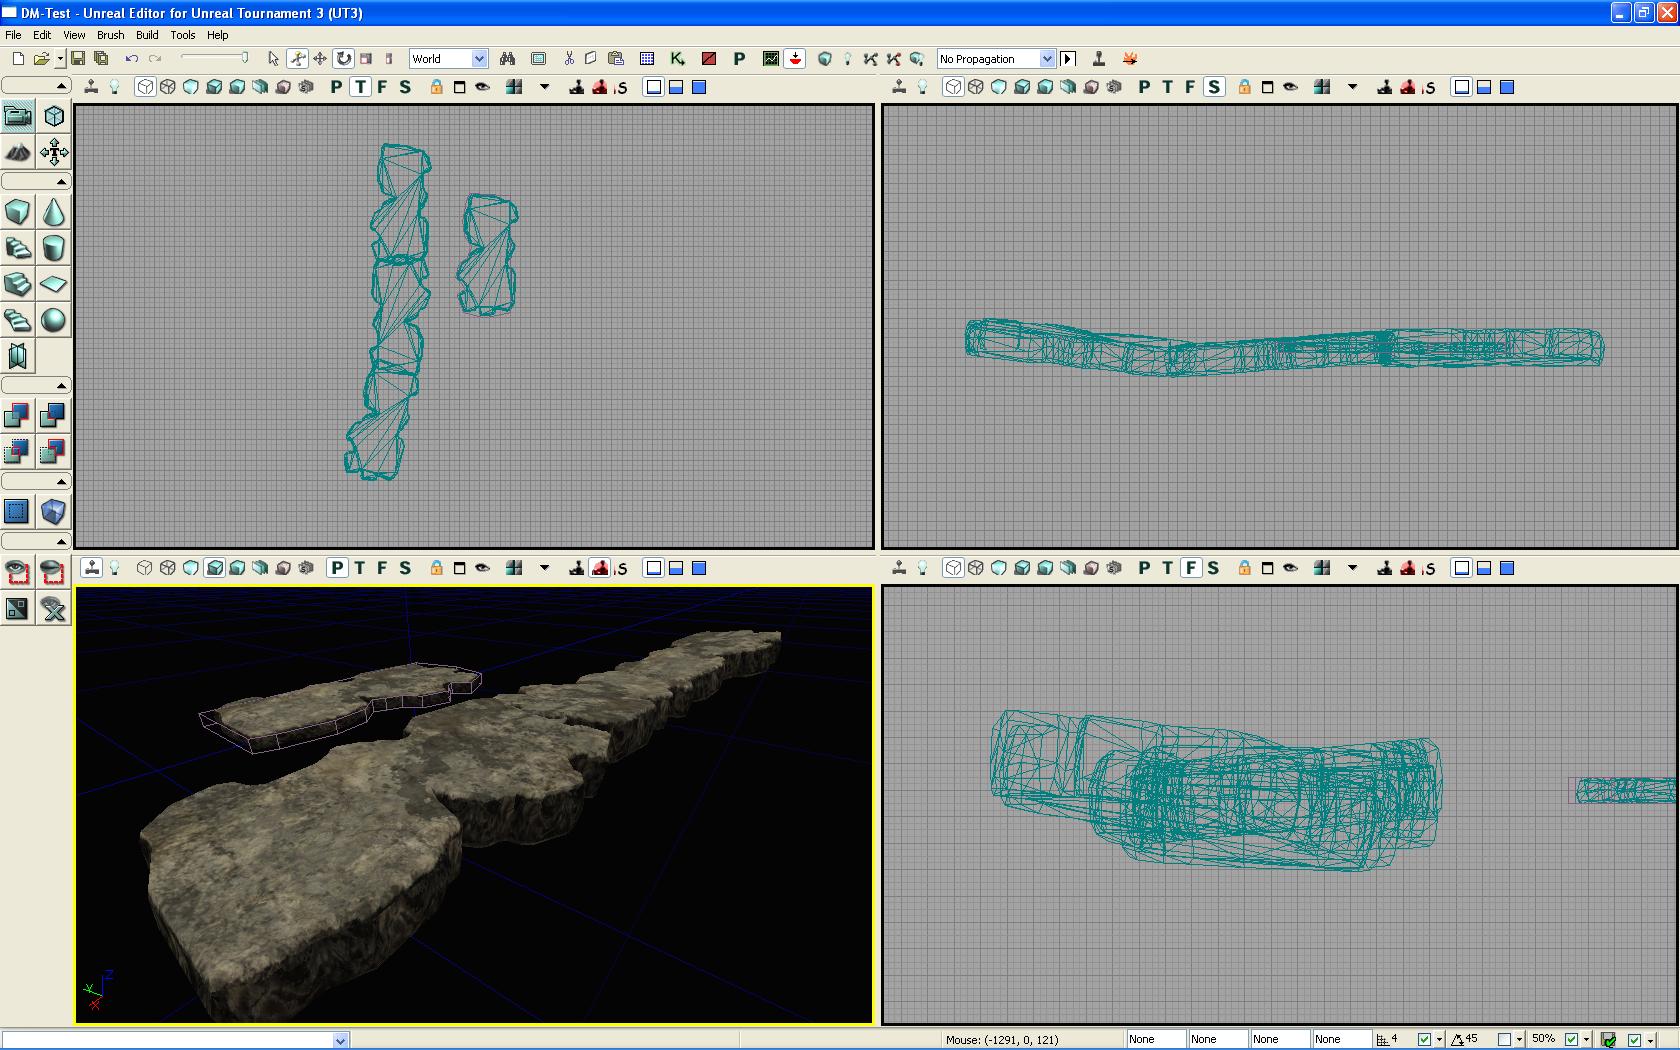Image resolution: width=1680 pixels, height=1050 pixels.
Task: Set the bottom-right viewport to Side (S)
Action: tap(1213, 568)
